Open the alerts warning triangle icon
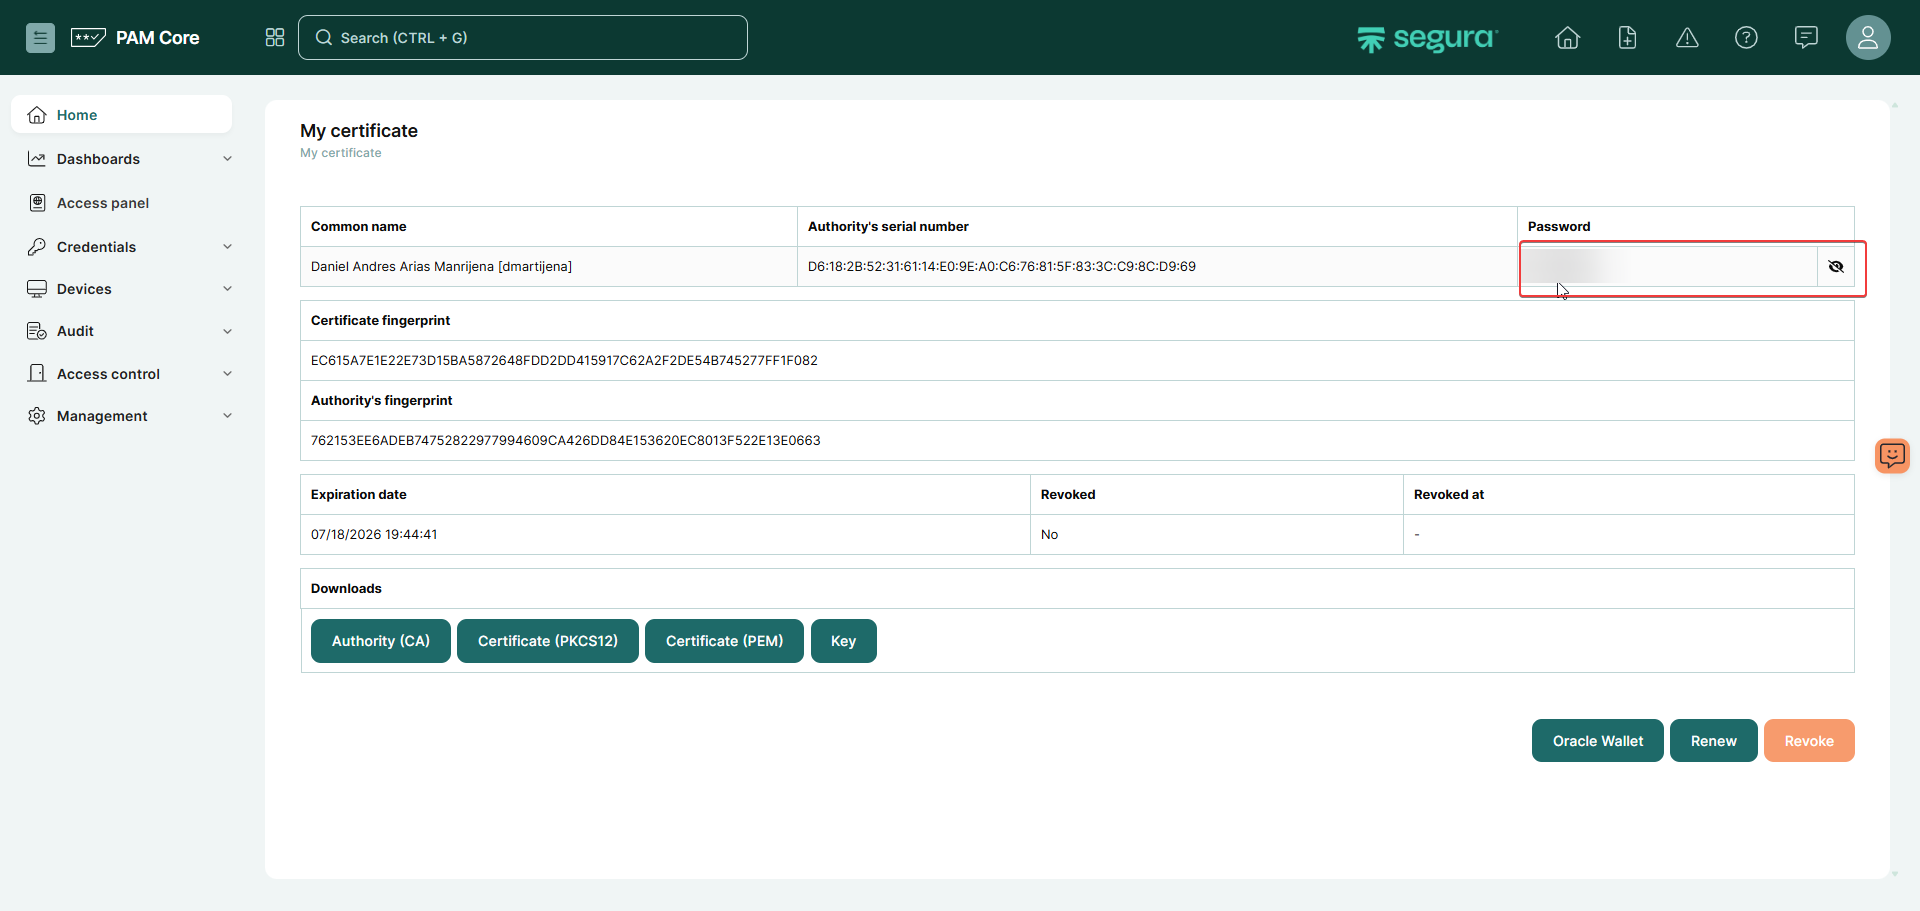The width and height of the screenshot is (1920, 911). click(1687, 38)
